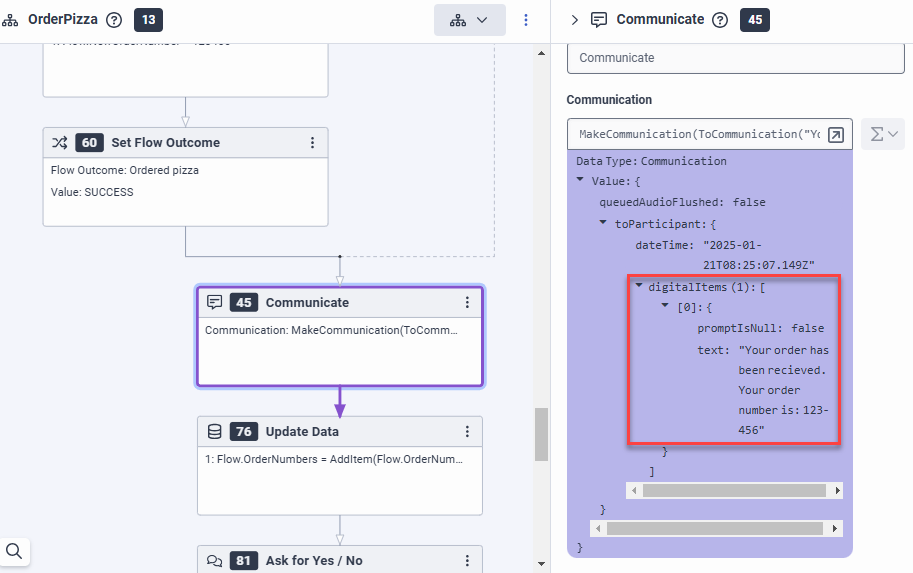913x573 pixels.
Task: Open the Communicate action three-dot menu
Action: tap(467, 303)
